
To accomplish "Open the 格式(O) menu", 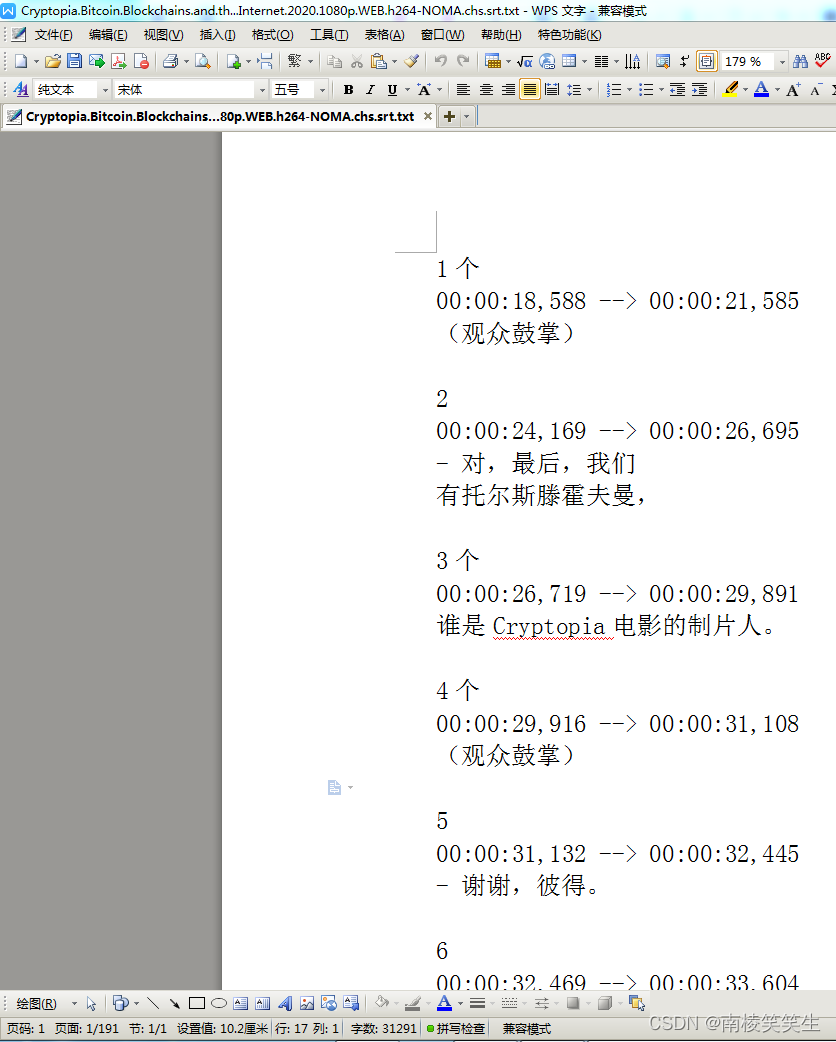I will pyautogui.click(x=272, y=35).
